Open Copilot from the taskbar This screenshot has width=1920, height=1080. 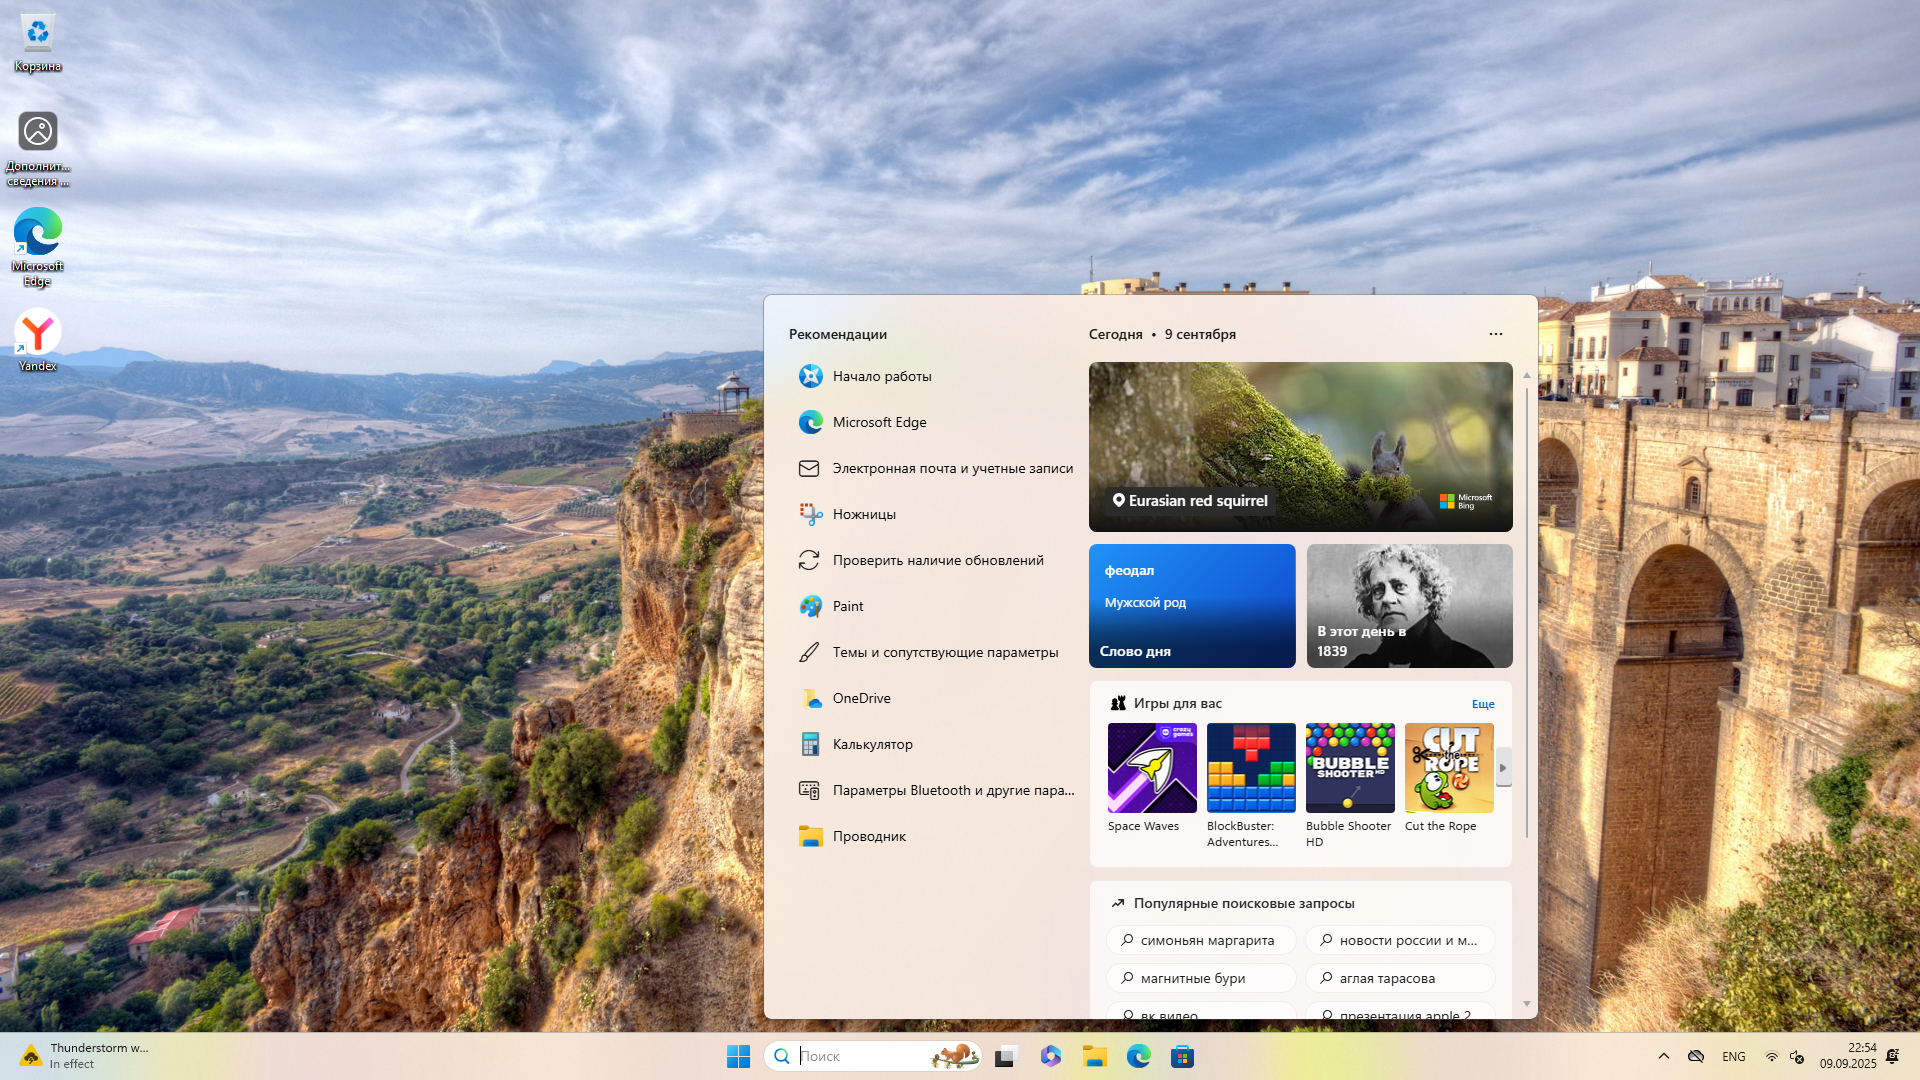(1050, 1056)
